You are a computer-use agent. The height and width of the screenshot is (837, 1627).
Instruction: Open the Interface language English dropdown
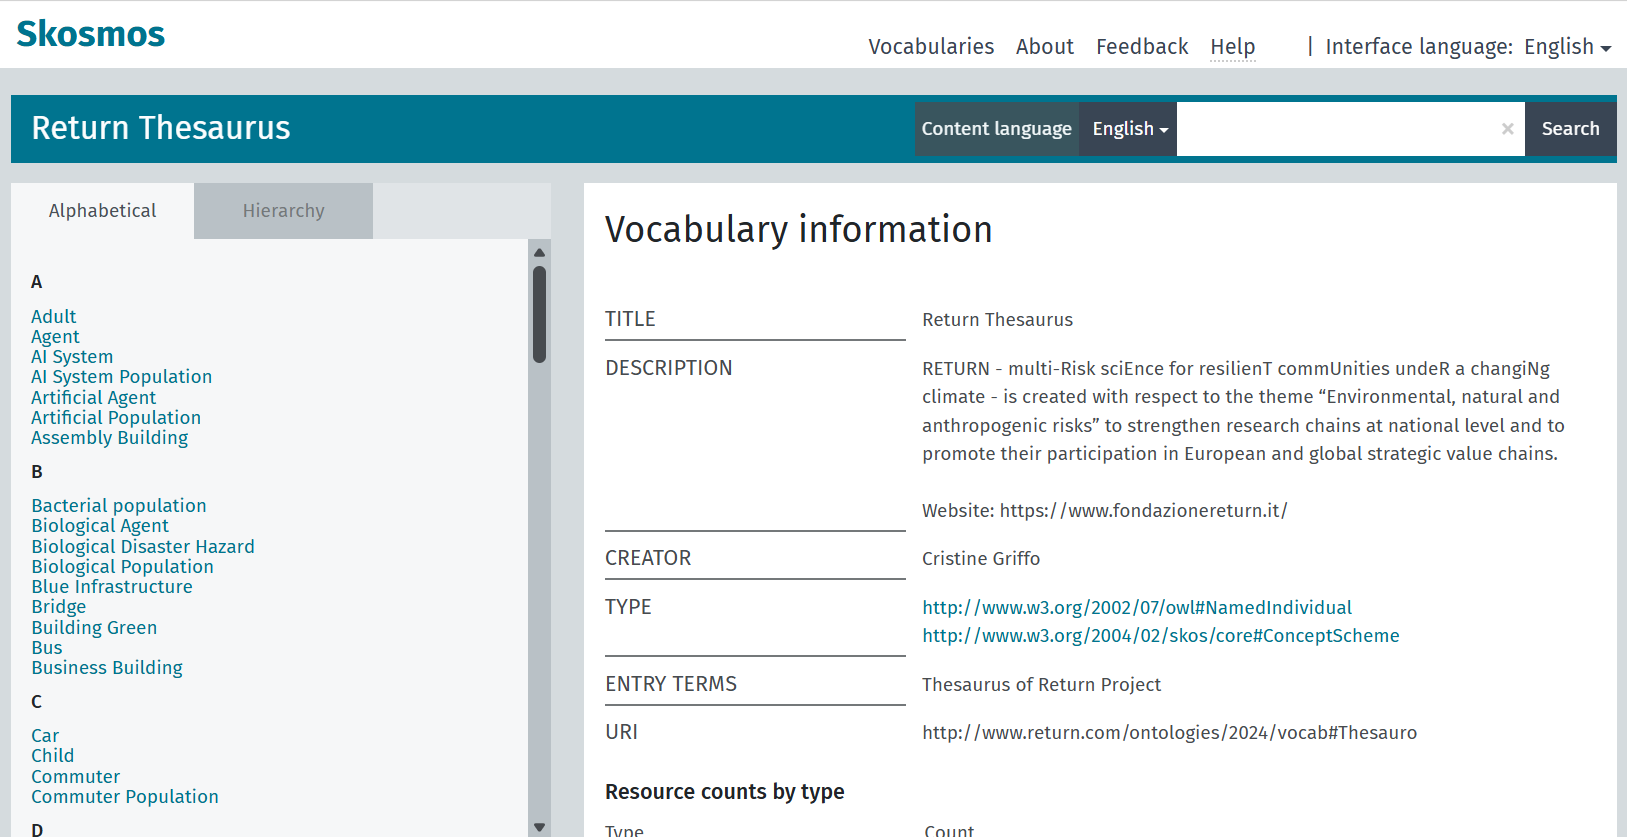[1567, 47]
